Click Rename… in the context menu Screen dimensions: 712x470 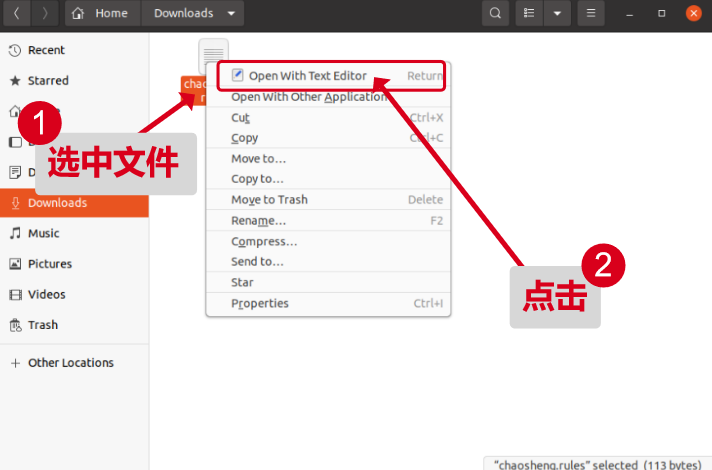pos(258,220)
